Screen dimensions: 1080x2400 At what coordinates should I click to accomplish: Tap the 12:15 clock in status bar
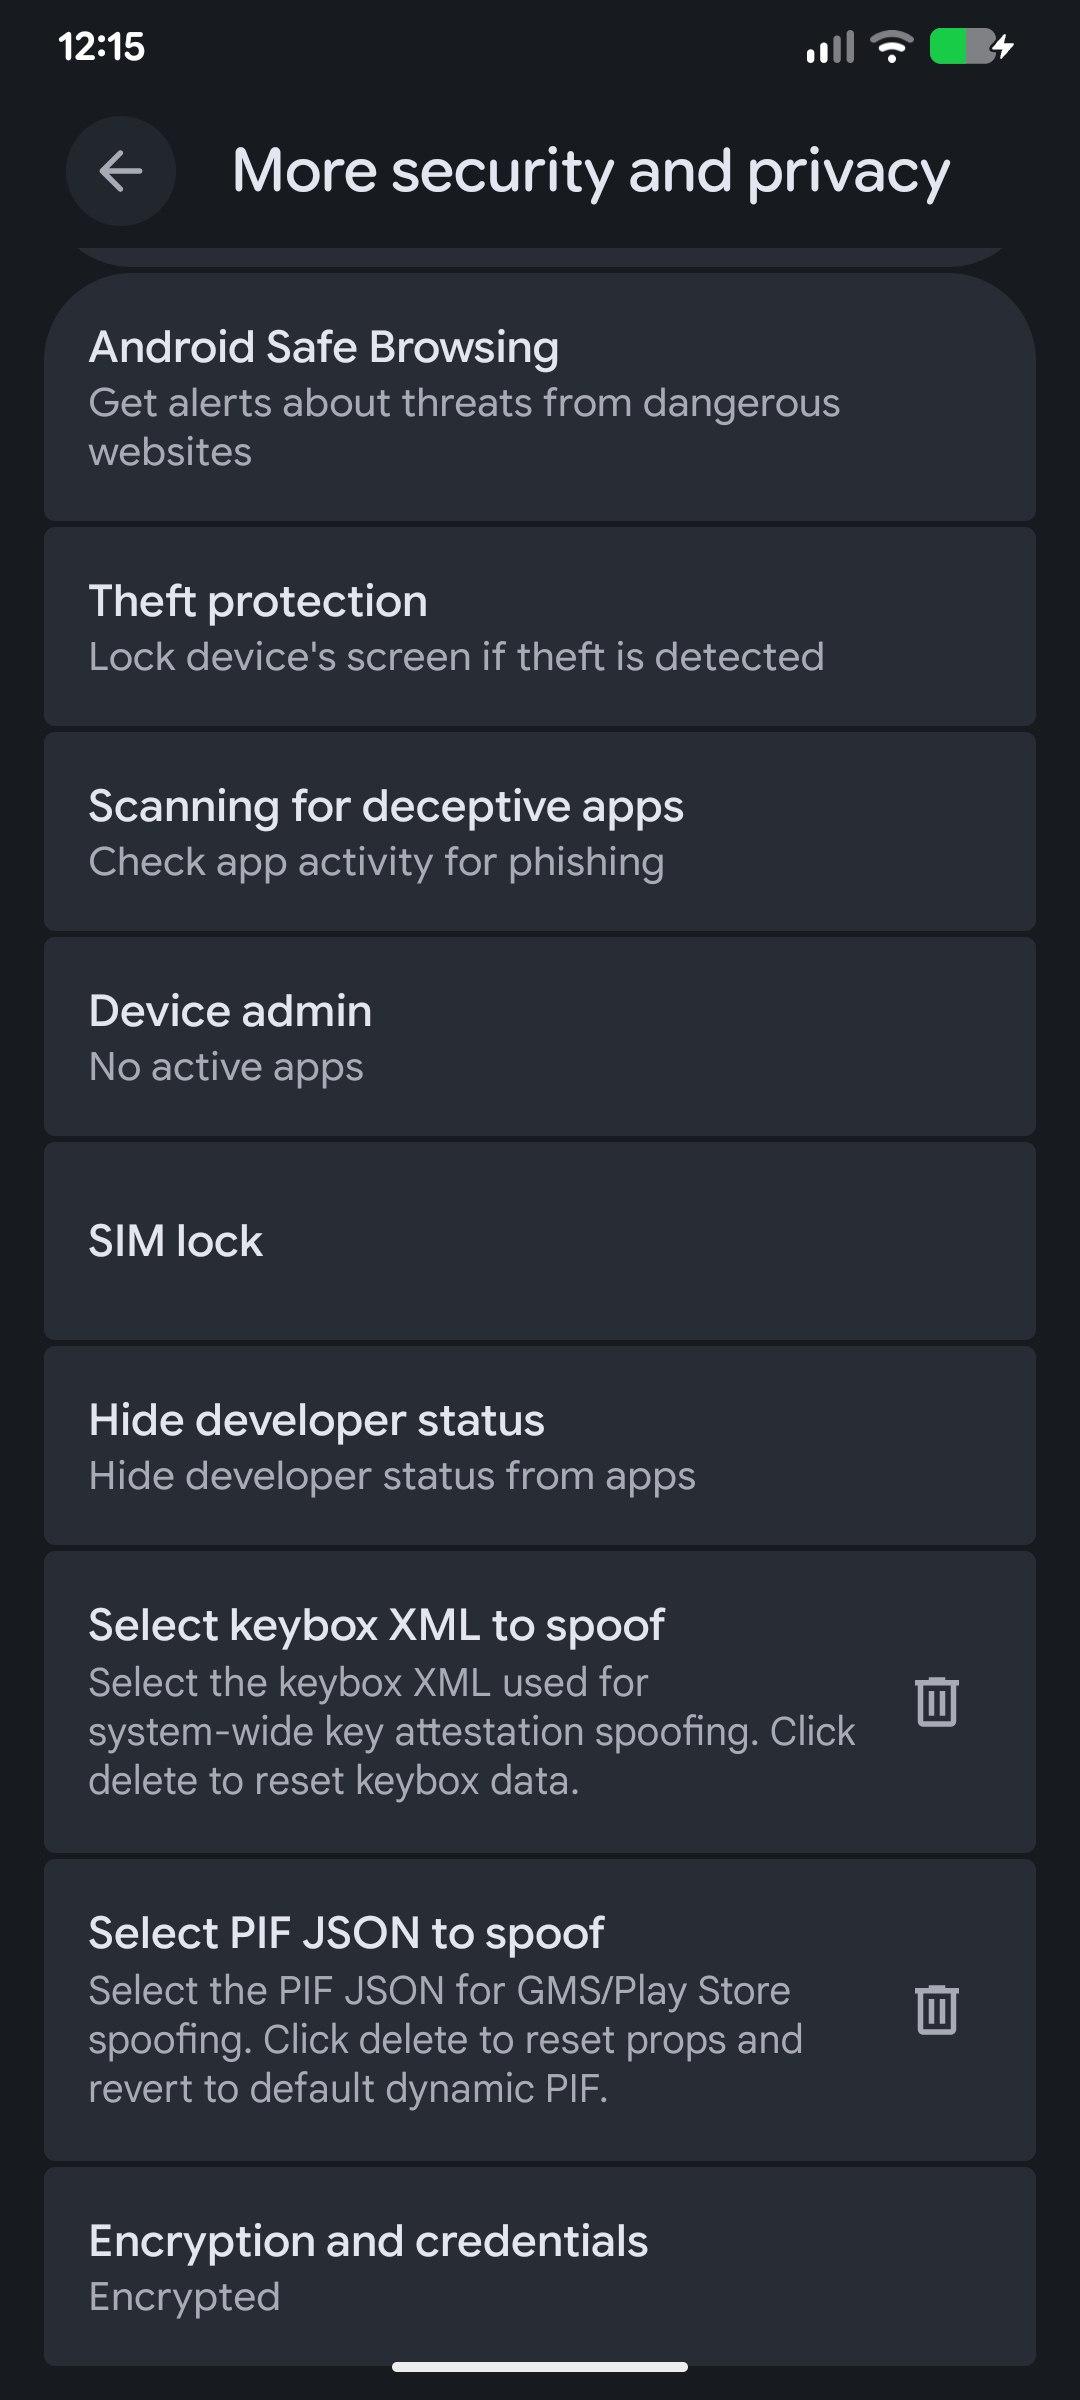[x=102, y=47]
